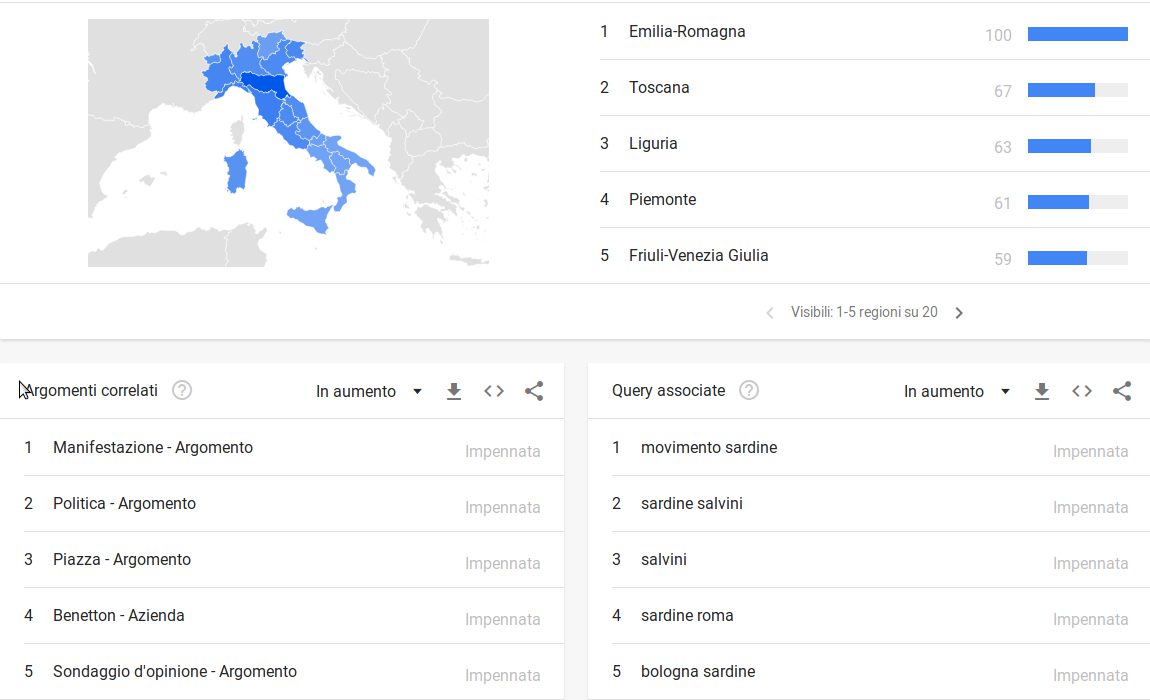
Task: Download the Argomenti correlati data as CSV
Action: [x=454, y=392]
